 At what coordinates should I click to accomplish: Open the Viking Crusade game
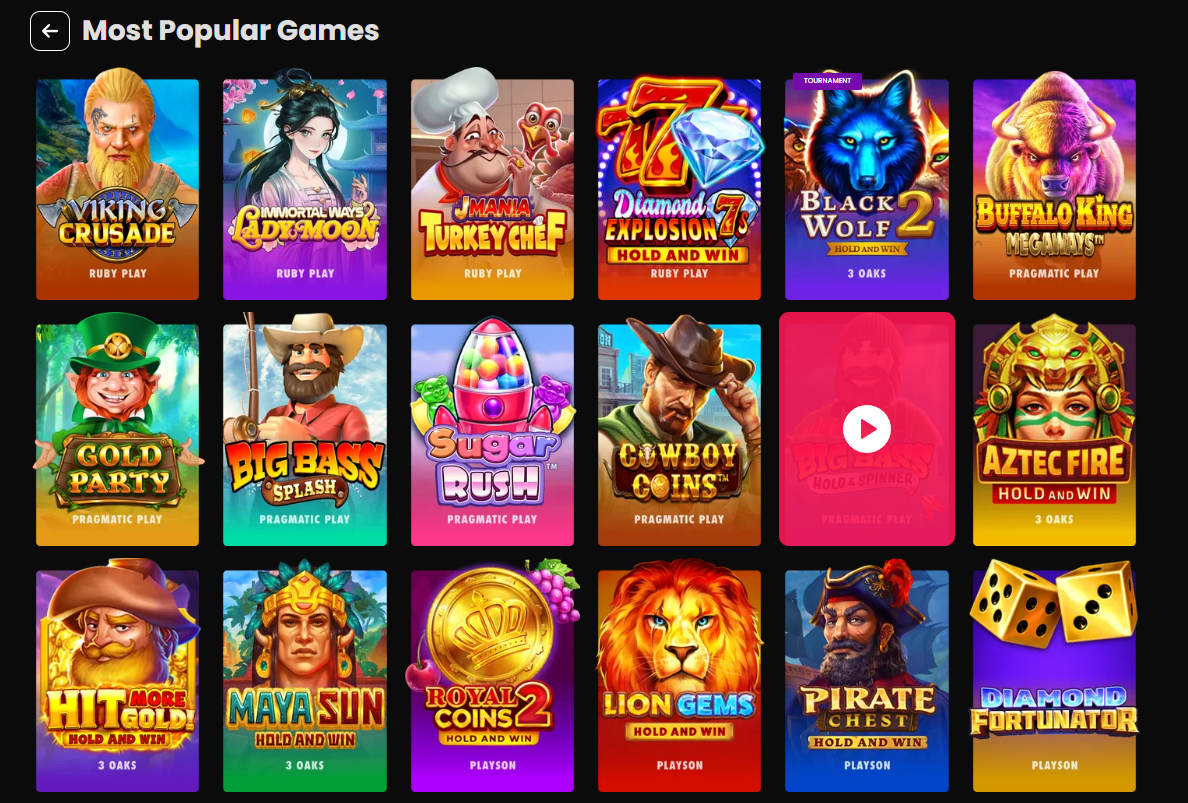(117, 189)
